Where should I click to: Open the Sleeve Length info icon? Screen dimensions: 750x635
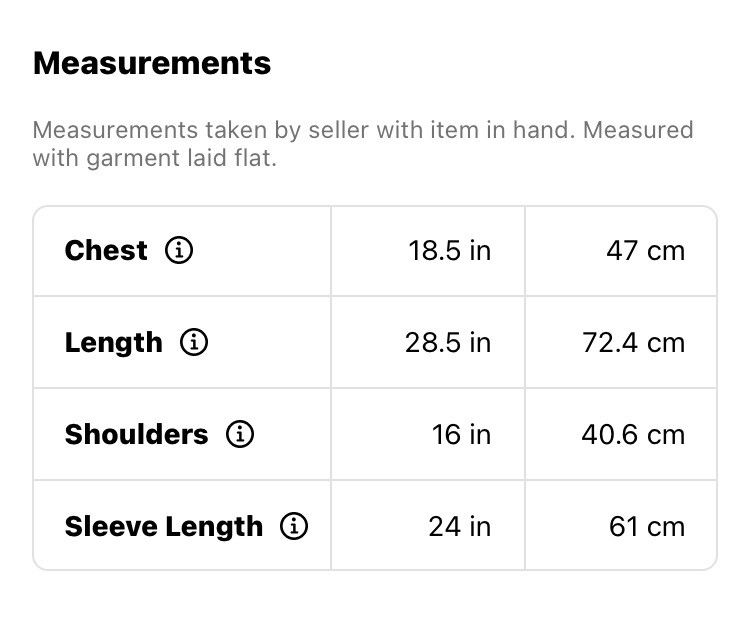[294, 526]
